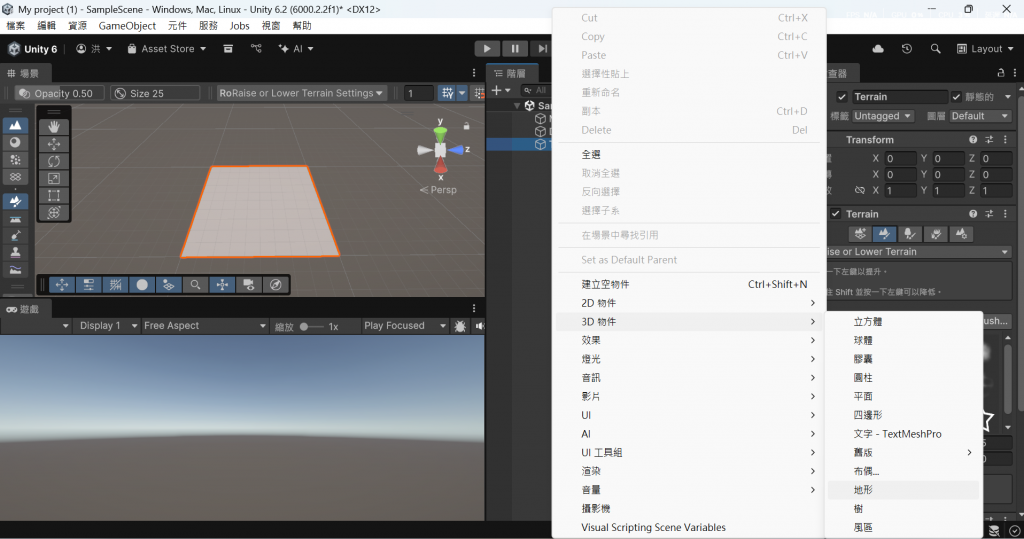
Task: Open the Default layer dropdown
Action: 980,116
